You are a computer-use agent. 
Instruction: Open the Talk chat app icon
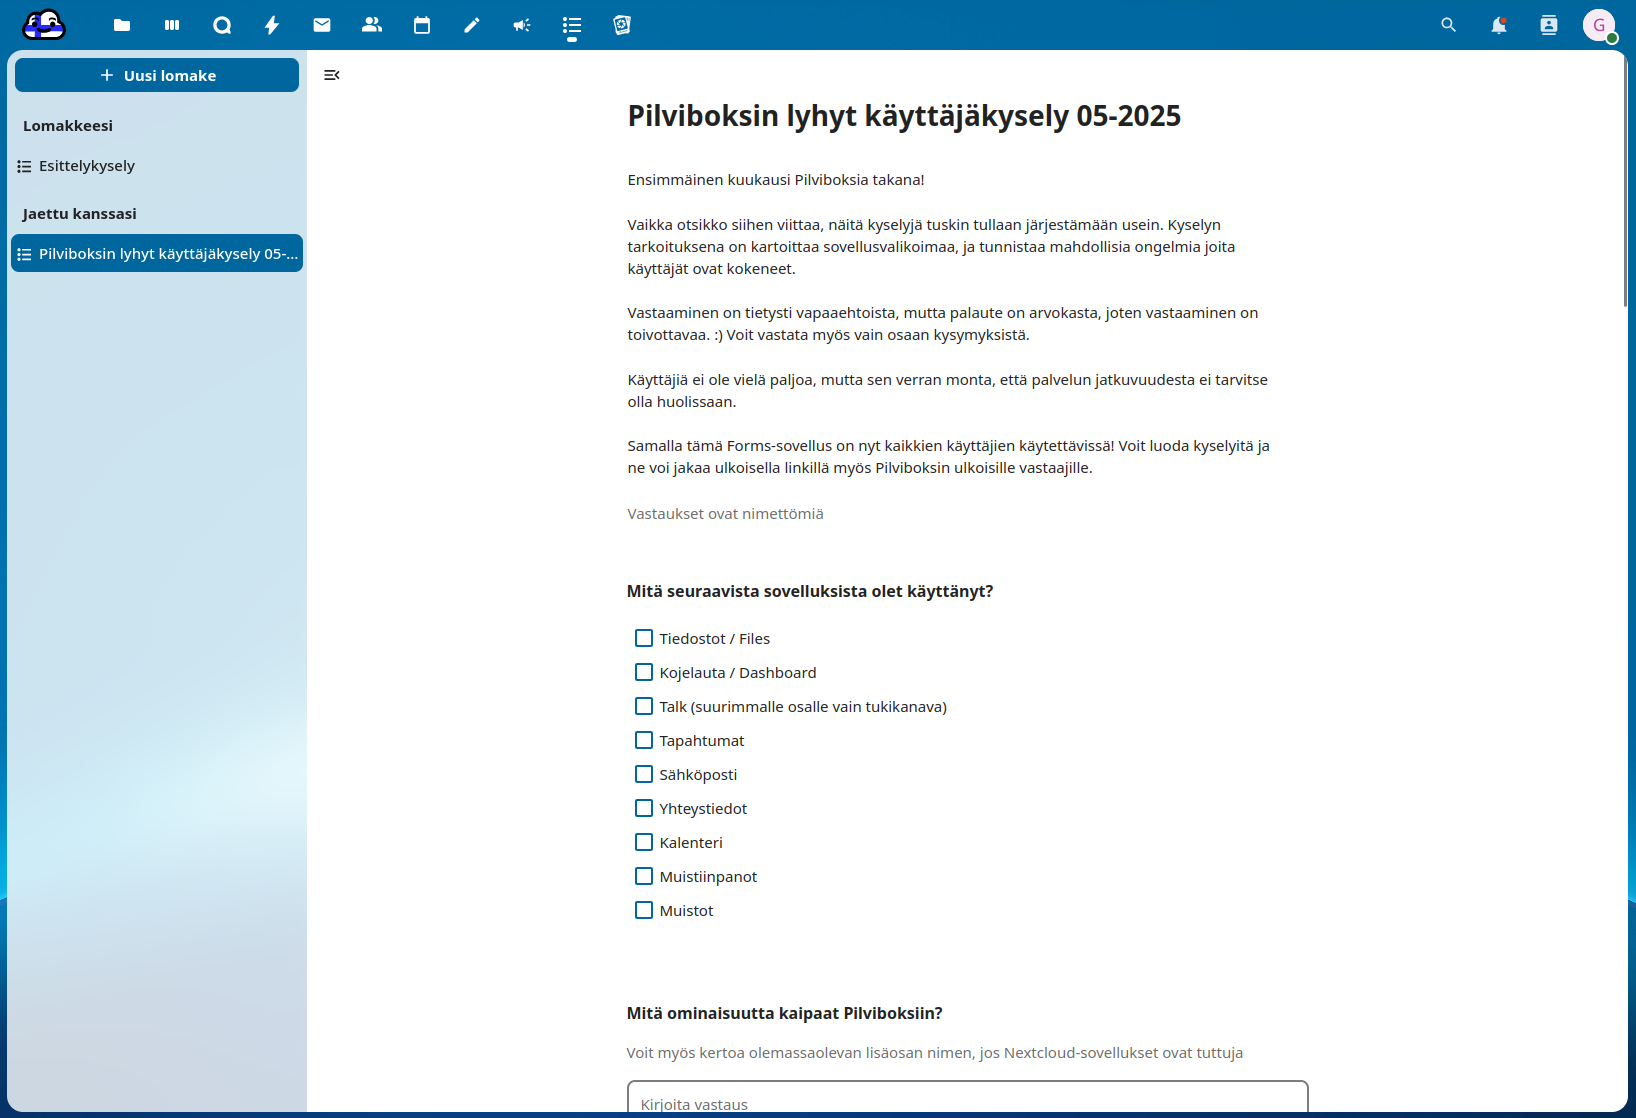(x=222, y=25)
